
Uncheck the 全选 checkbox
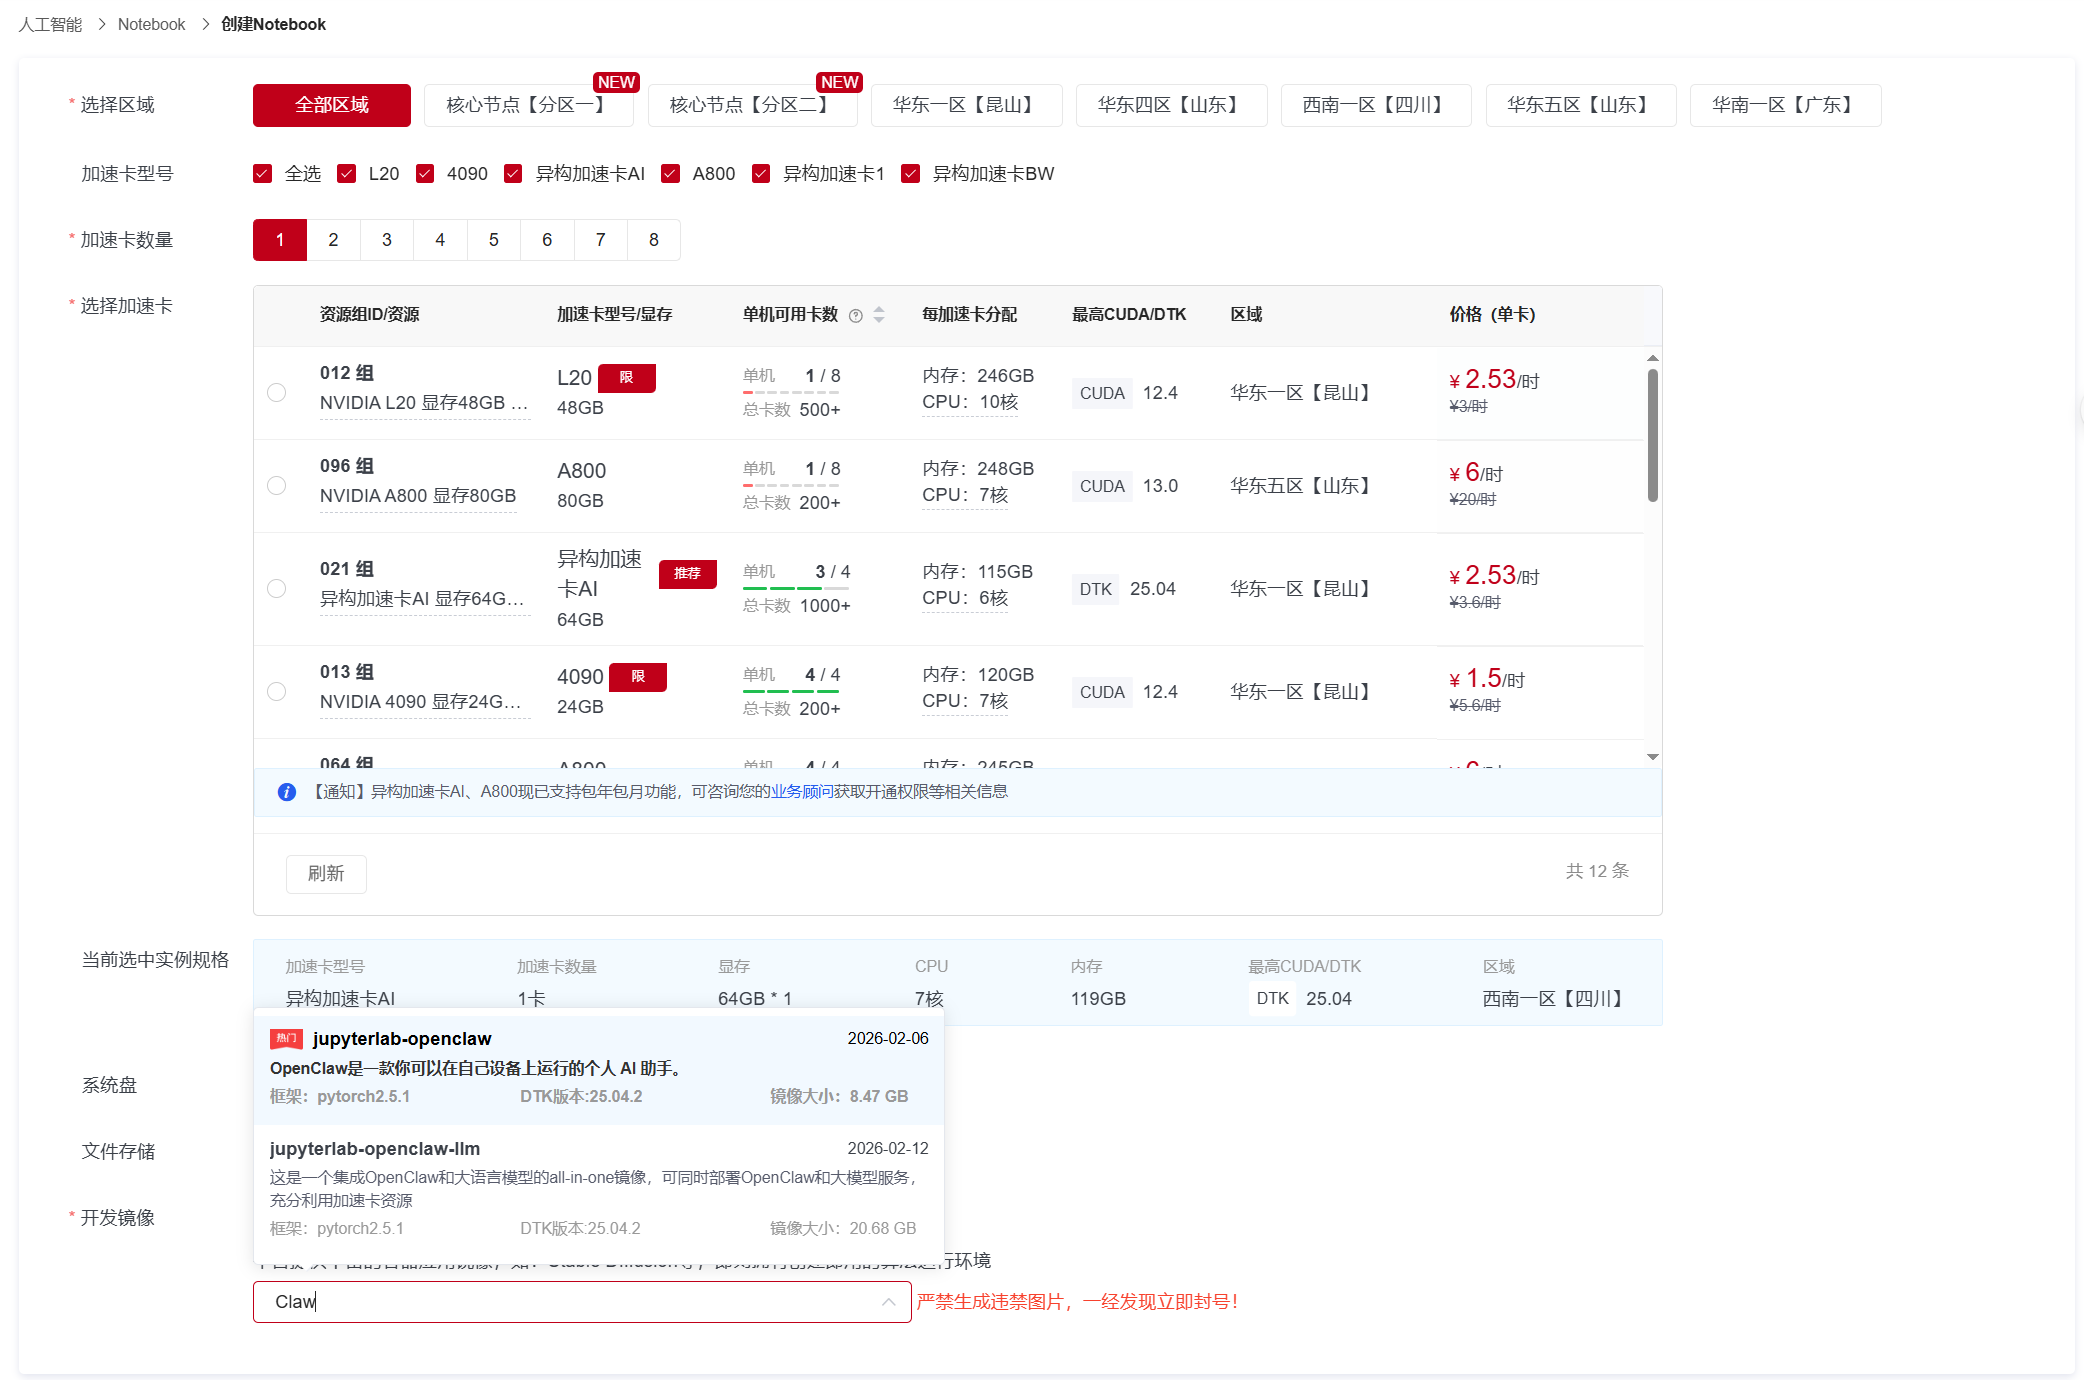[x=263, y=174]
